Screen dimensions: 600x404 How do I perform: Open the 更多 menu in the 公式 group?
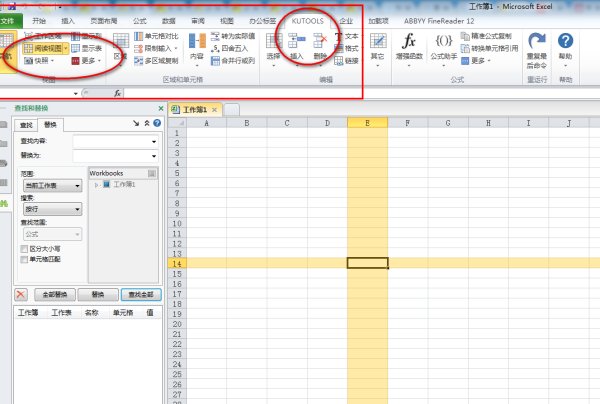pos(476,60)
